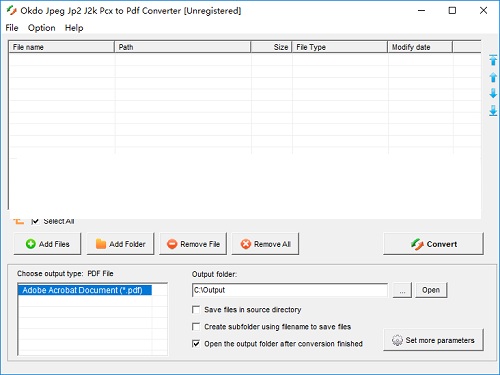Click Remove File button
500x375 pixels.
pos(193,244)
